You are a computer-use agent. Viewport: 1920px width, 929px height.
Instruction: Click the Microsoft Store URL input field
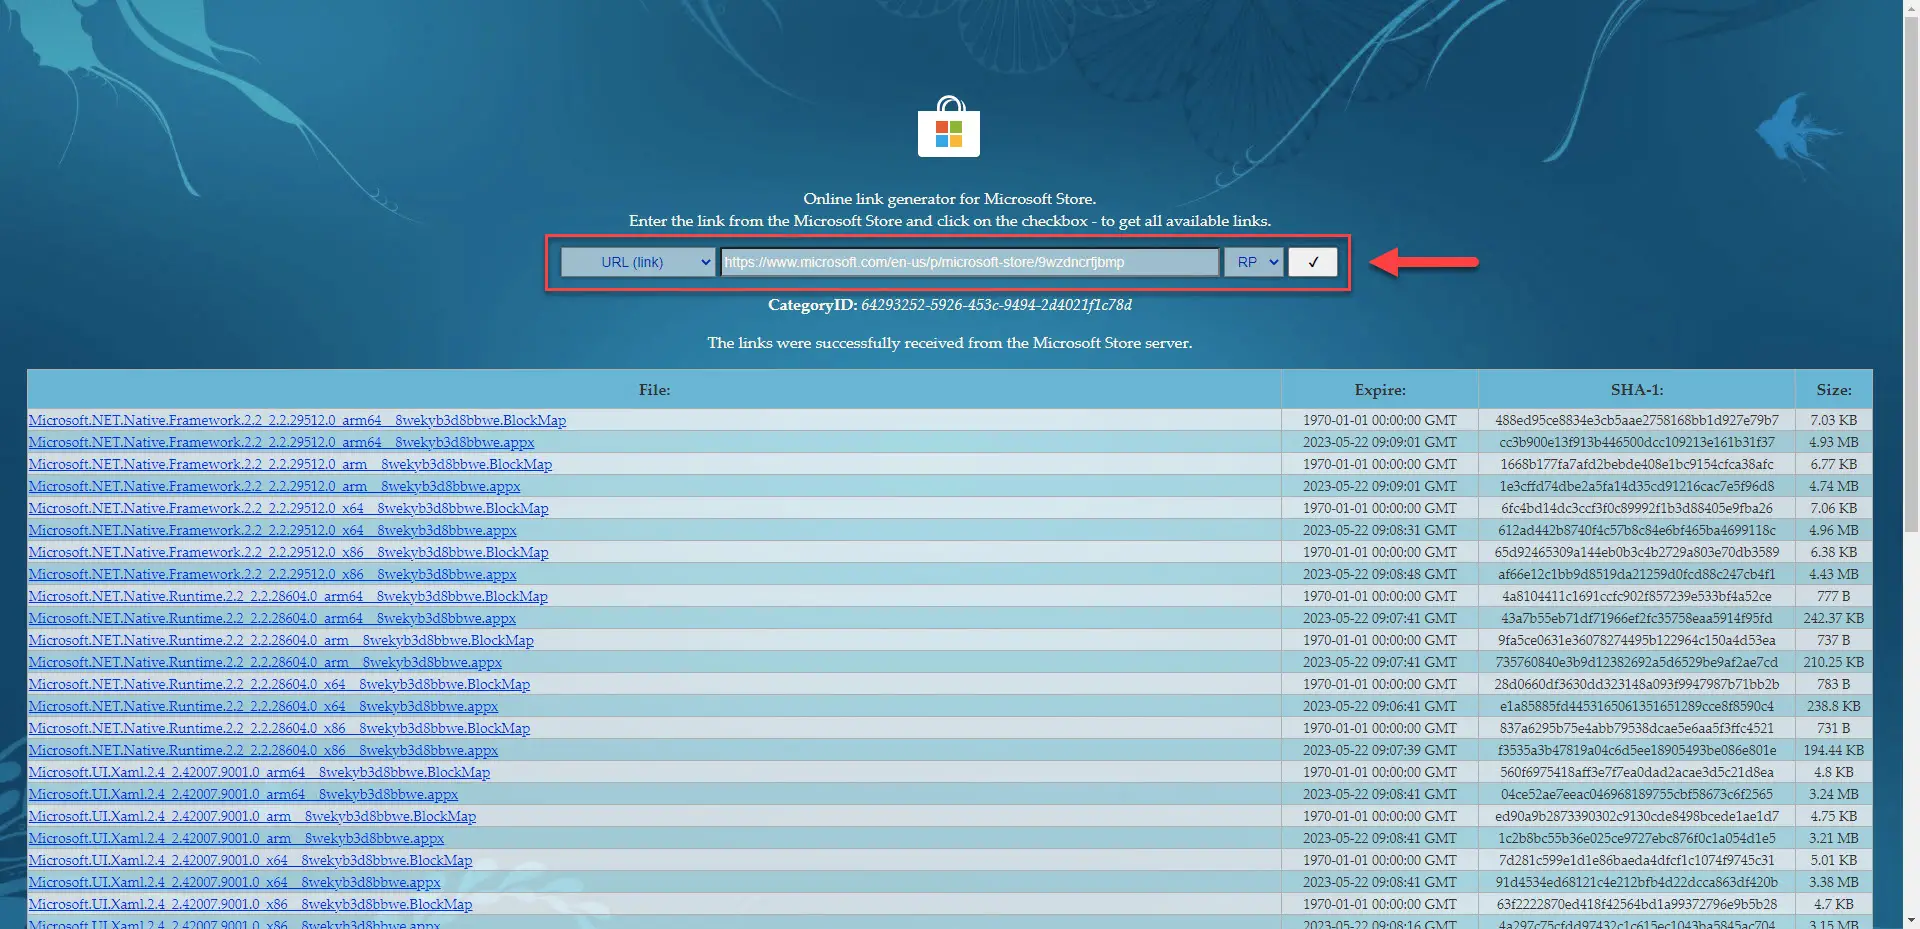[969, 262]
